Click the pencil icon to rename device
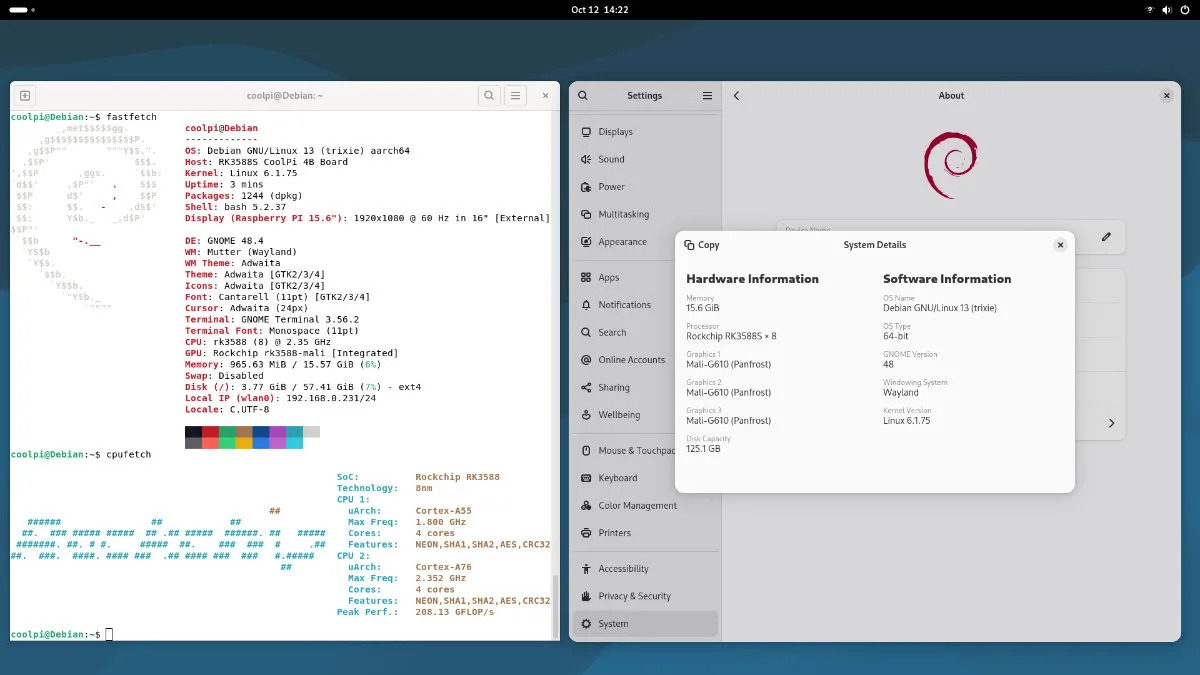The height and width of the screenshot is (675, 1200). pos(1106,237)
